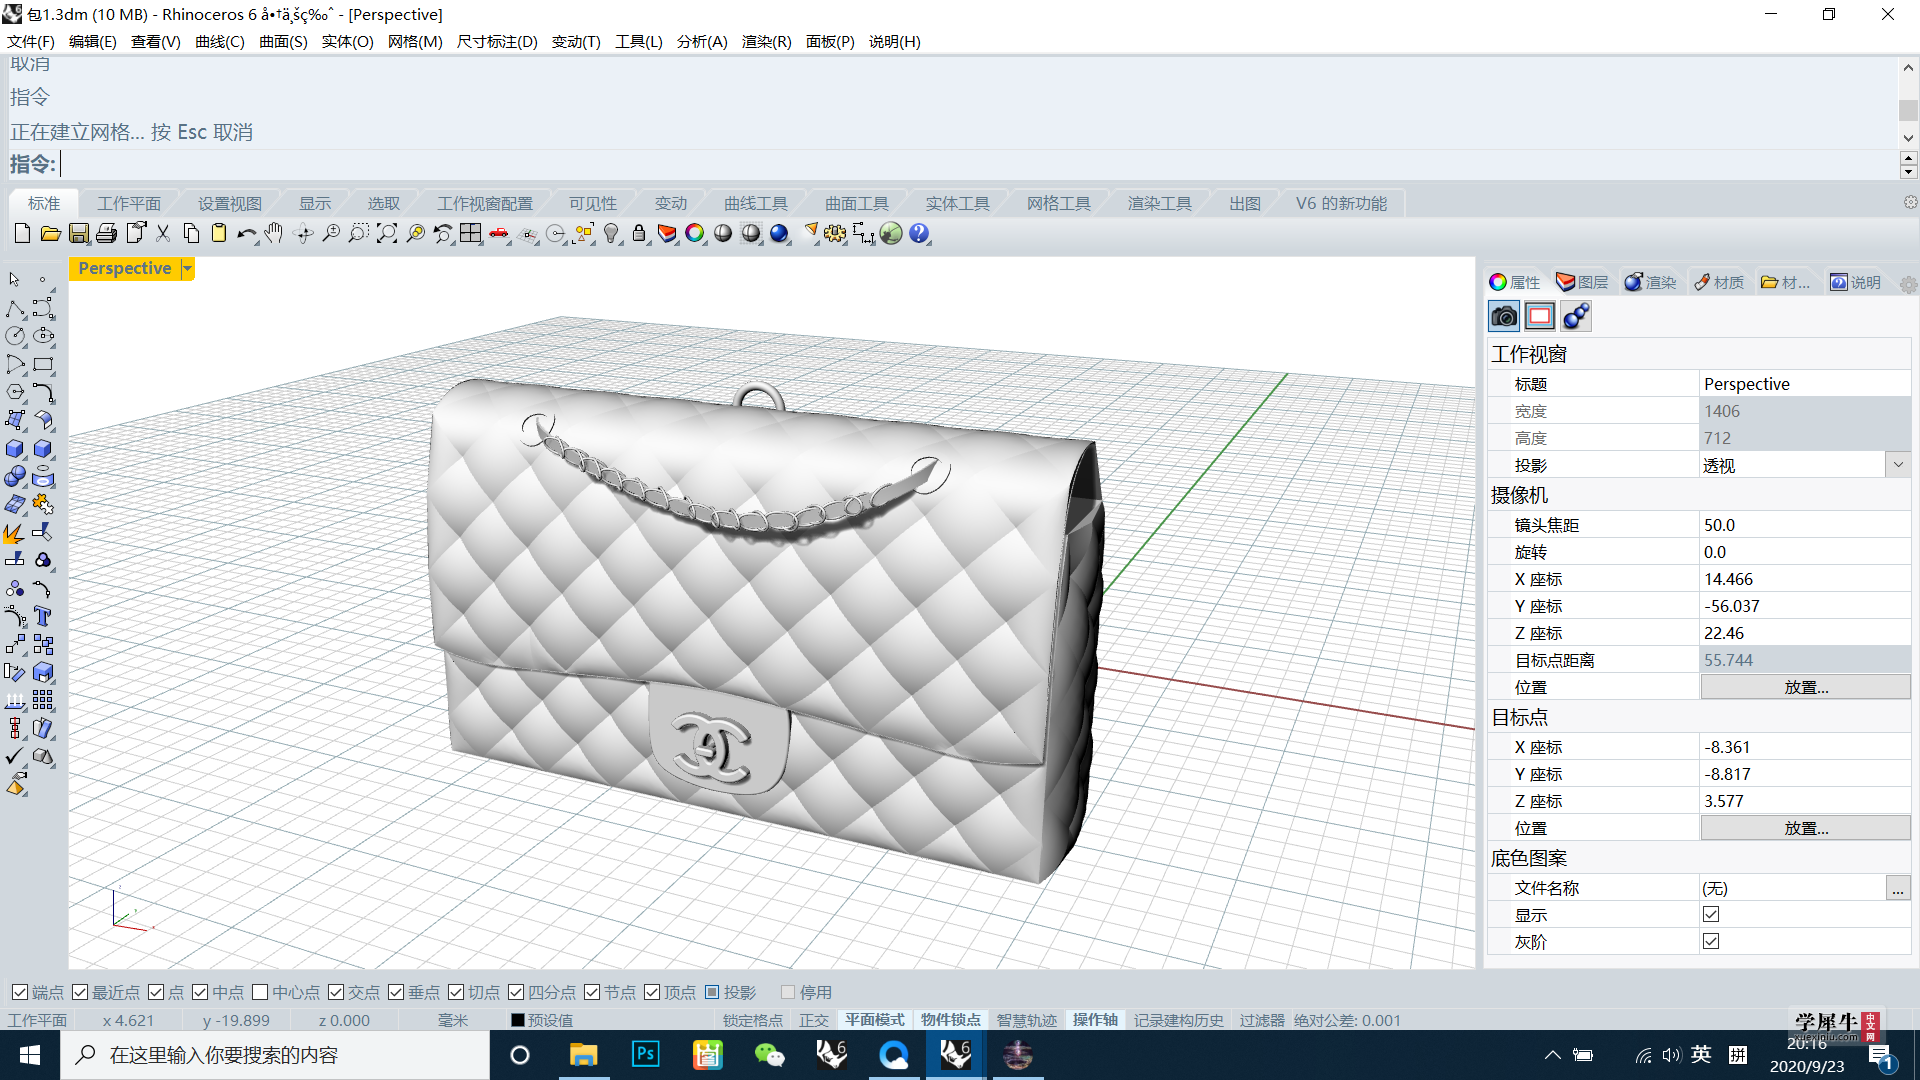Select the rectangle tool in left sidebar
1920x1080 pixels.
point(43,365)
